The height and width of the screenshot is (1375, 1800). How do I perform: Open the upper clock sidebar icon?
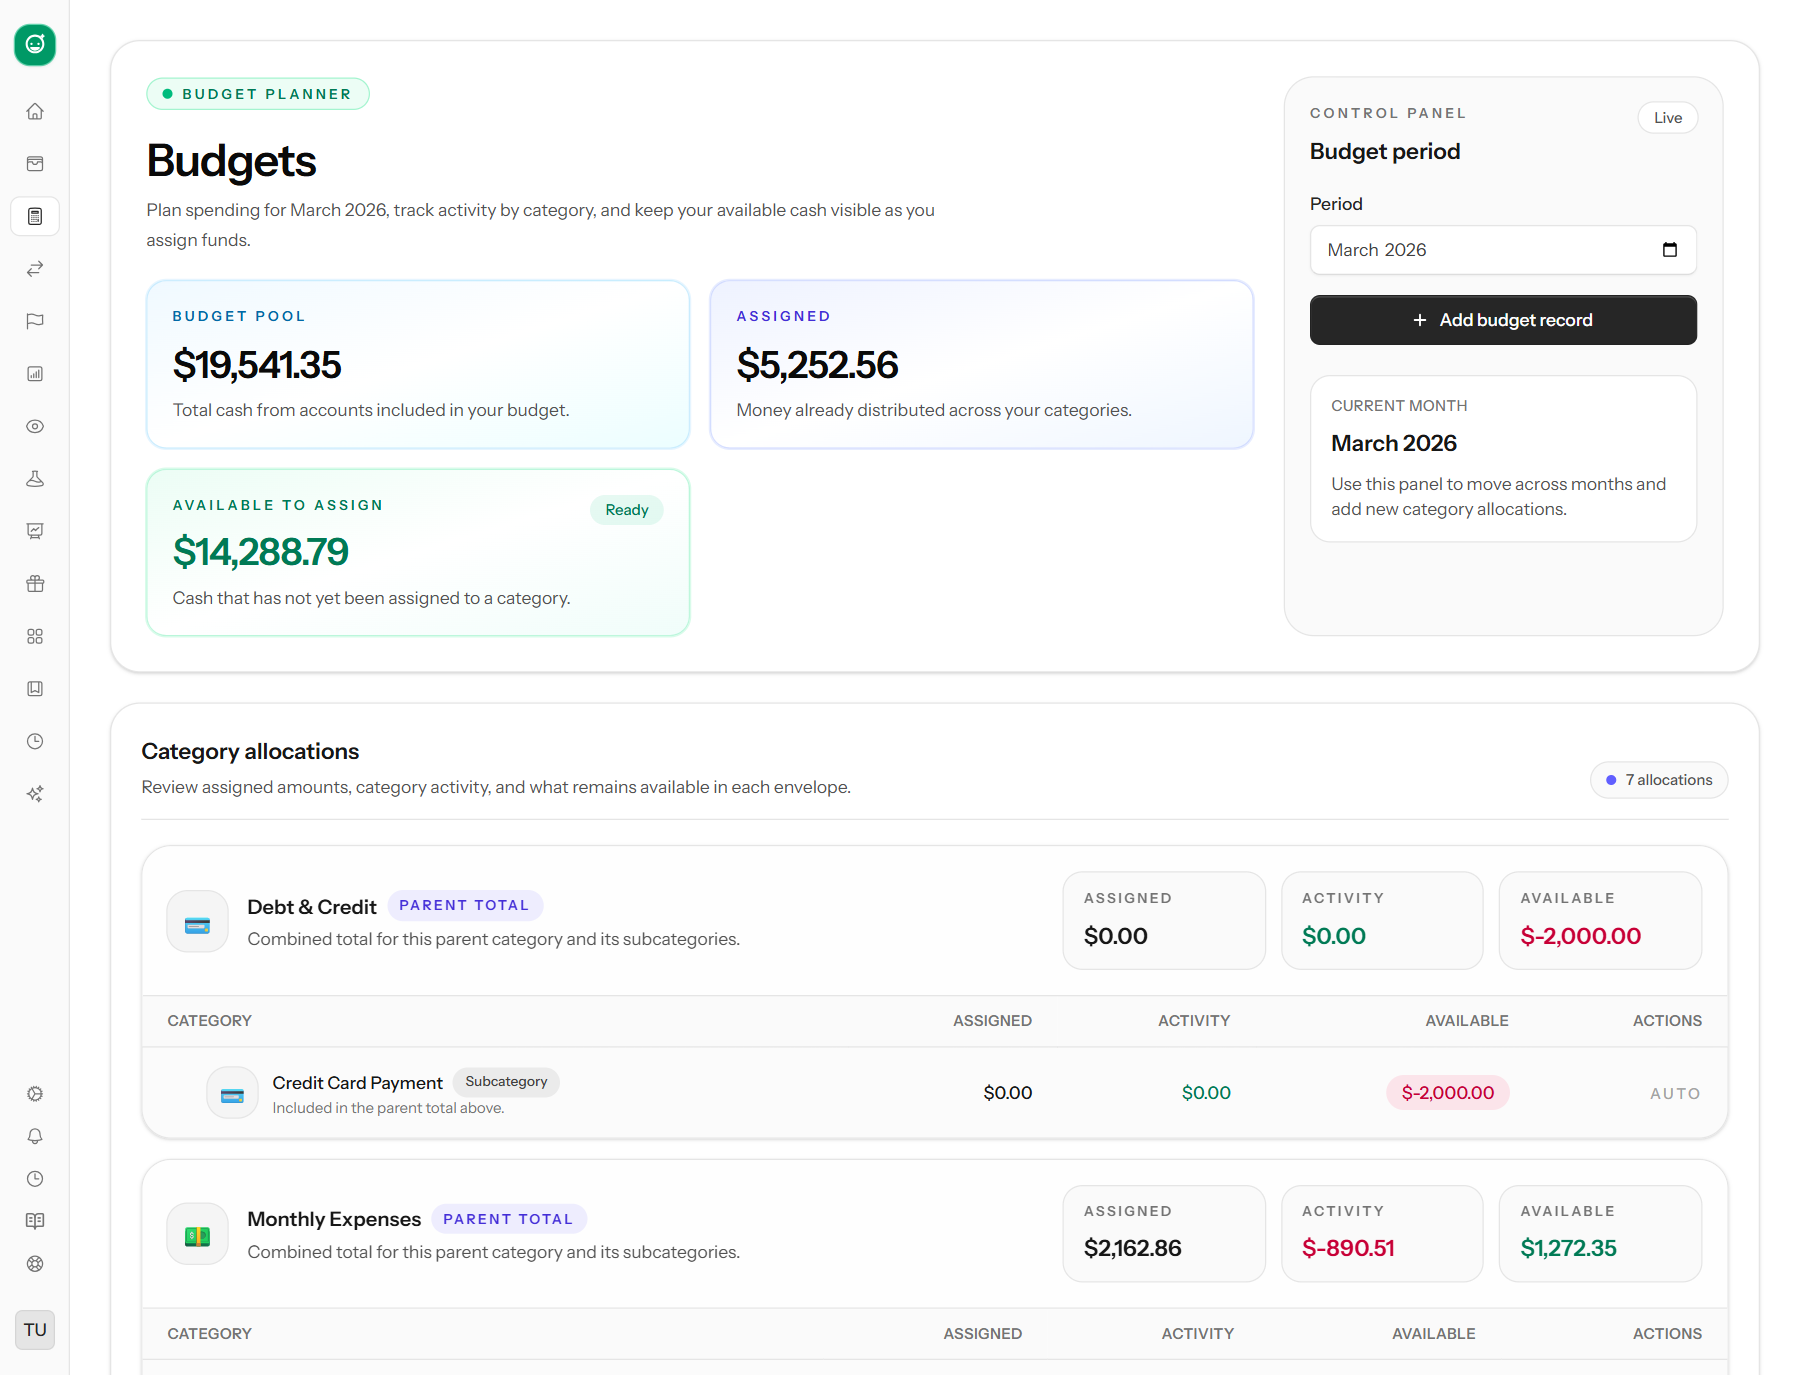35,741
